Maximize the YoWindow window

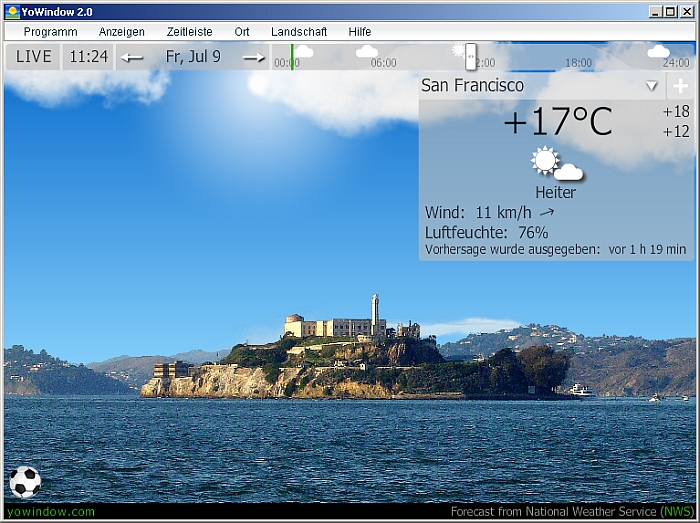[670, 12]
